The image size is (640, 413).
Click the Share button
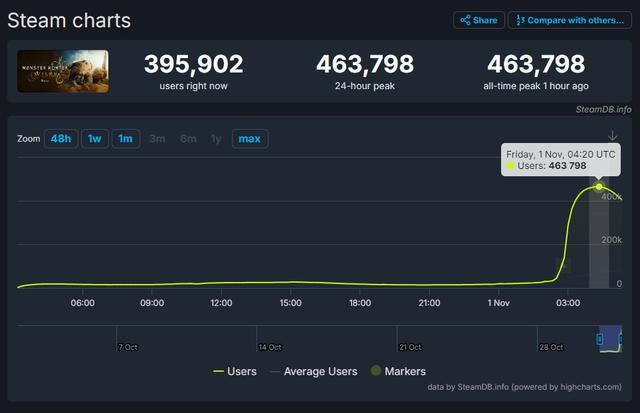coord(479,20)
